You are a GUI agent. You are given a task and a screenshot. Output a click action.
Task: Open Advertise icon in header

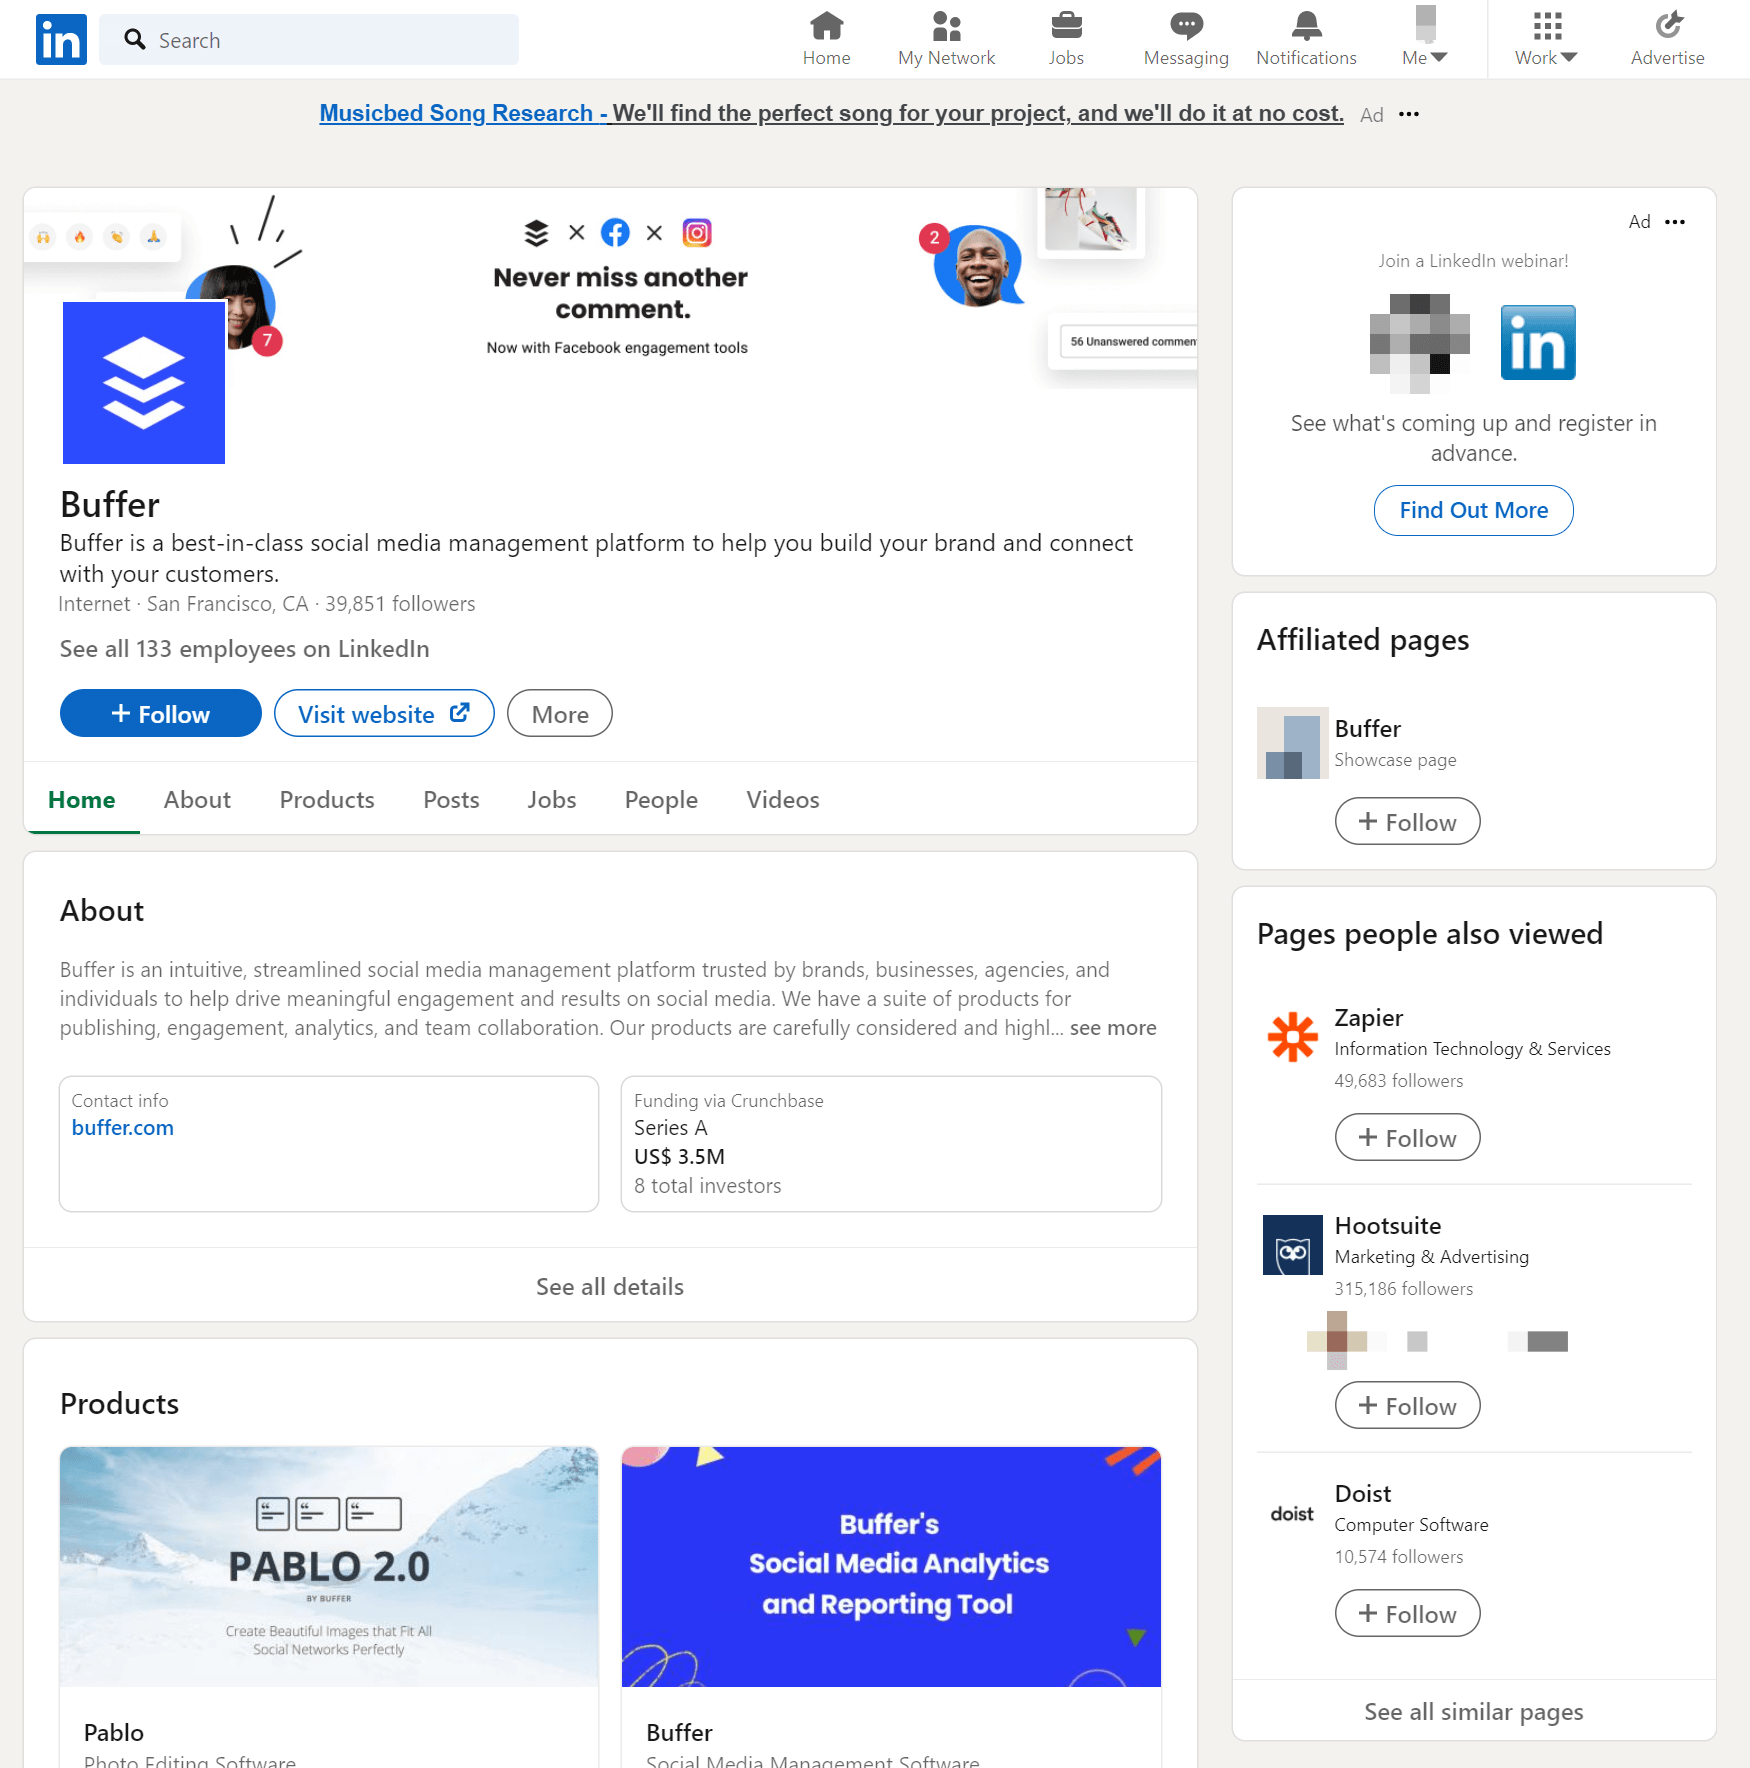[1667, 39]
